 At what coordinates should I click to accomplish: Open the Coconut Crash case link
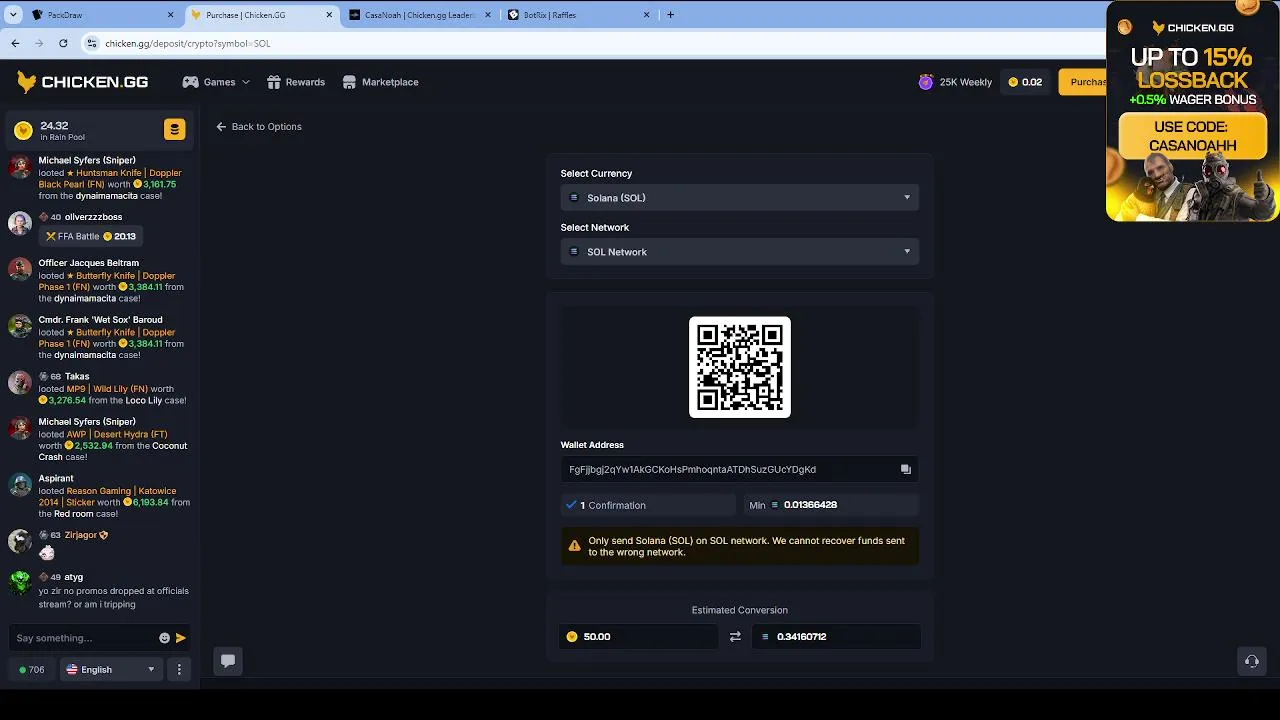112,452
